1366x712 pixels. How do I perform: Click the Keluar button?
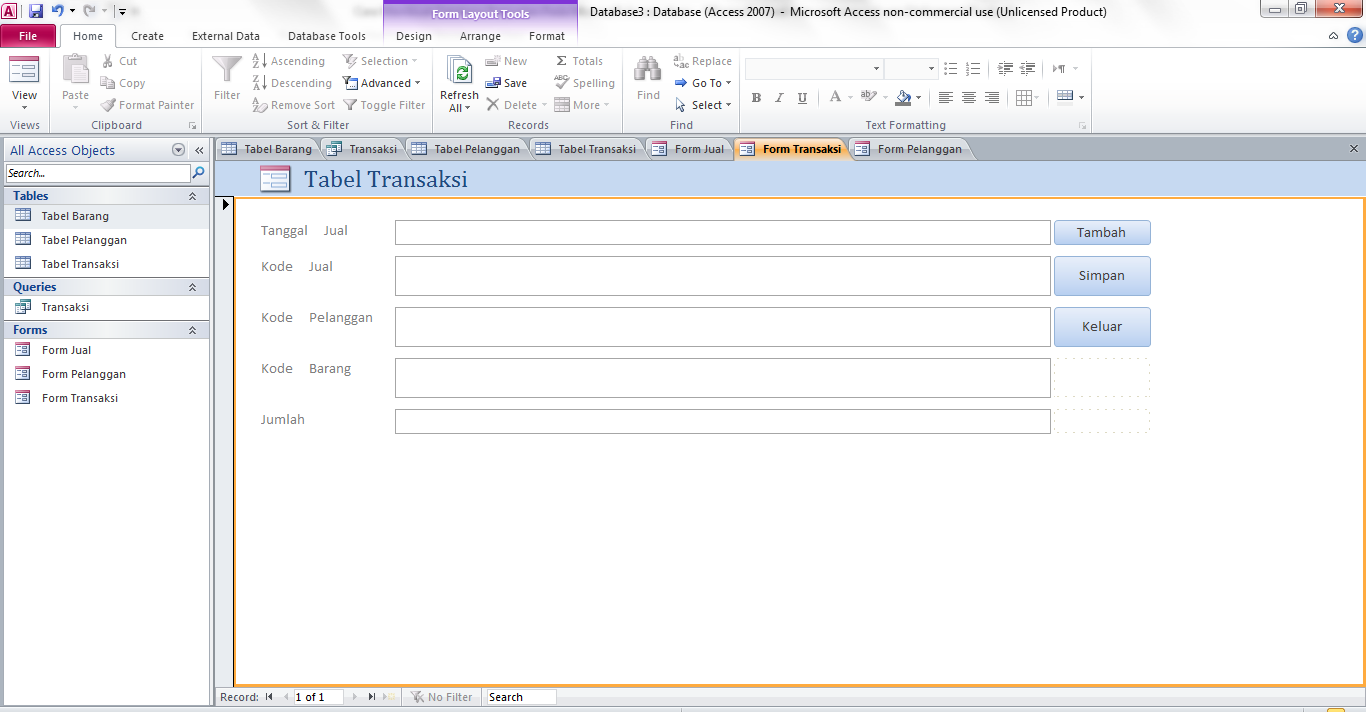point(1102,327)
